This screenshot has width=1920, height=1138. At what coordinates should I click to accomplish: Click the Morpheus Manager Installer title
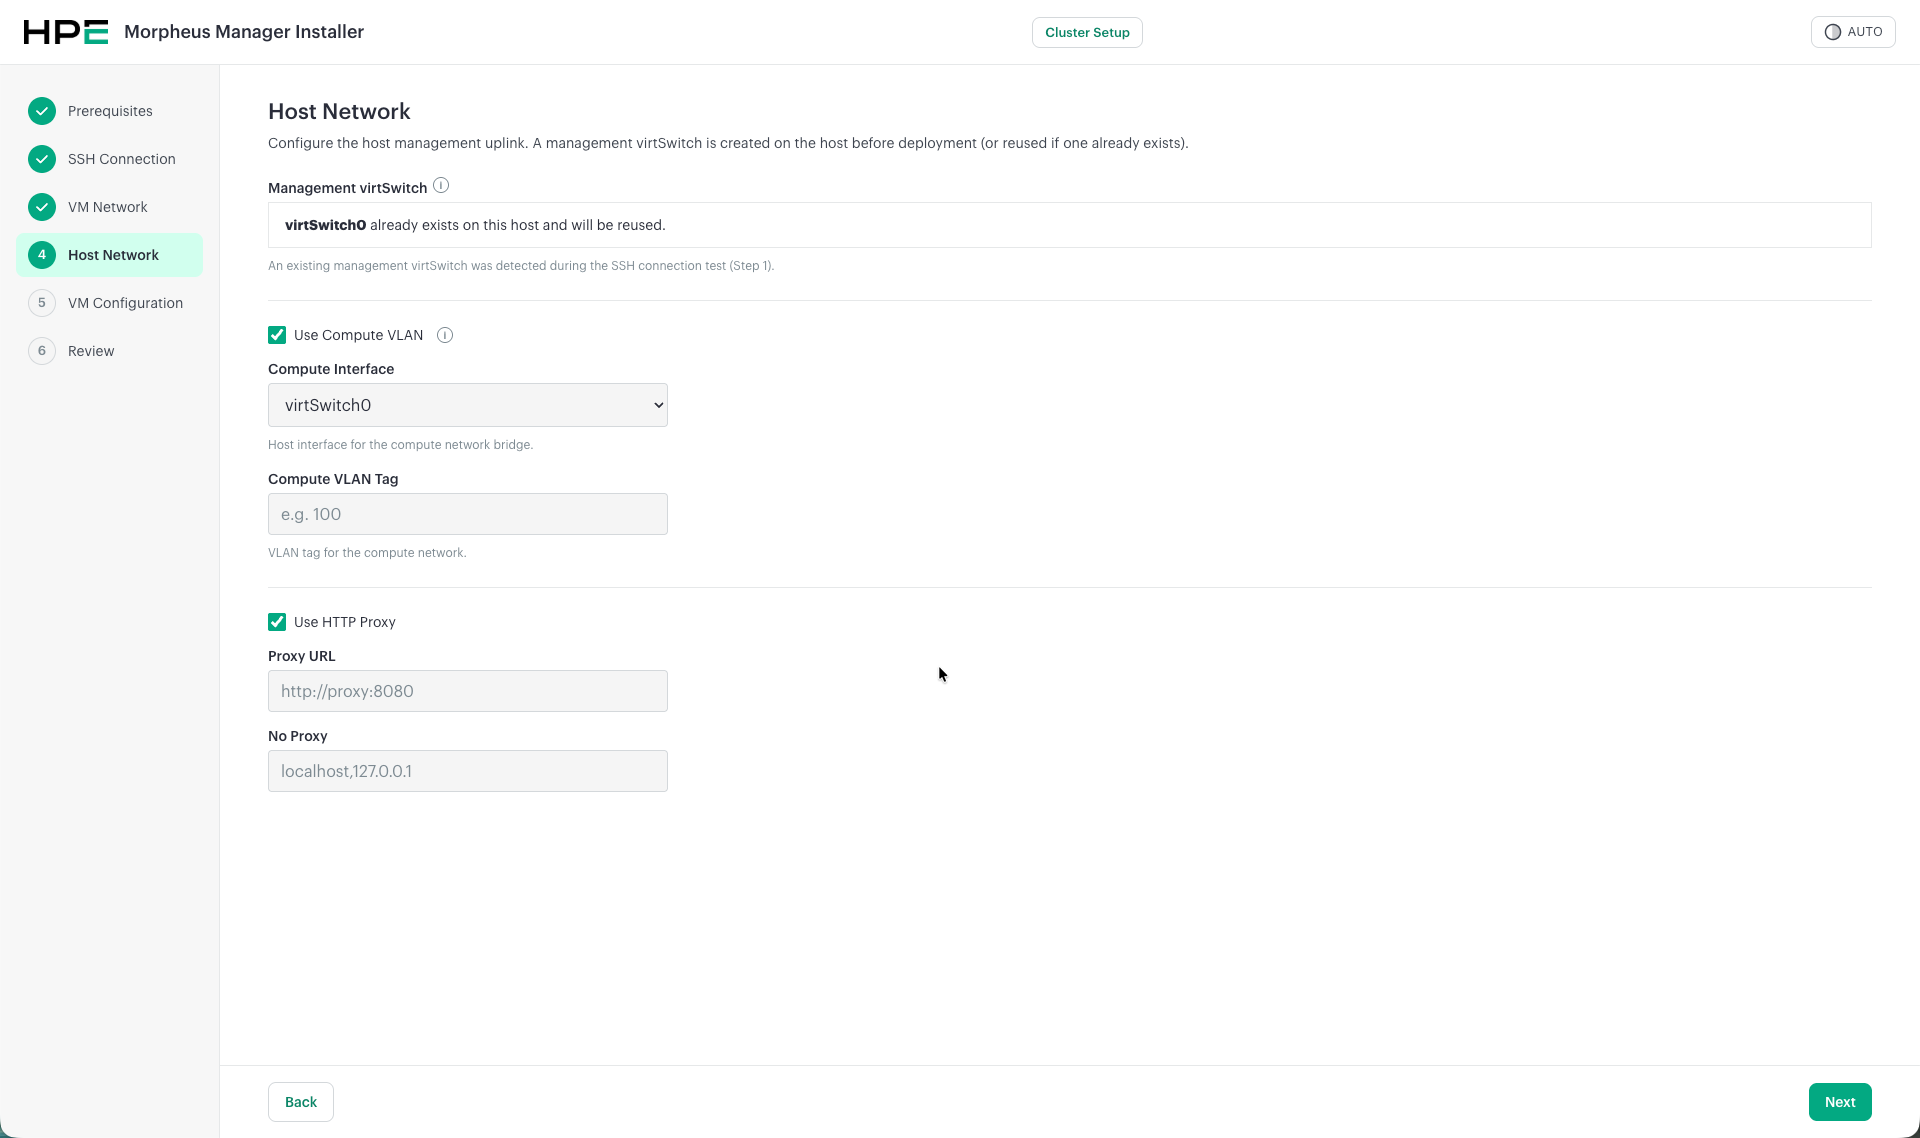pyautogui.click(x=244, y=32)
